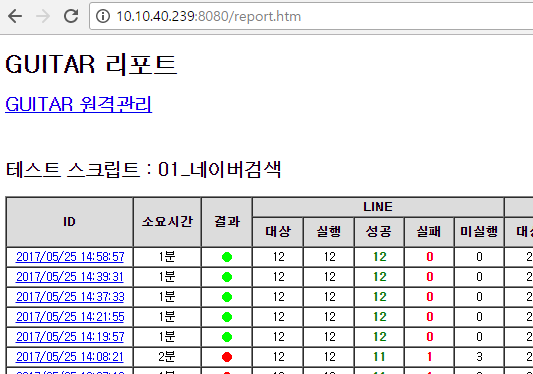Click the ID column header
This screenshot has width=533, height=374.
[x=69, y=222]
